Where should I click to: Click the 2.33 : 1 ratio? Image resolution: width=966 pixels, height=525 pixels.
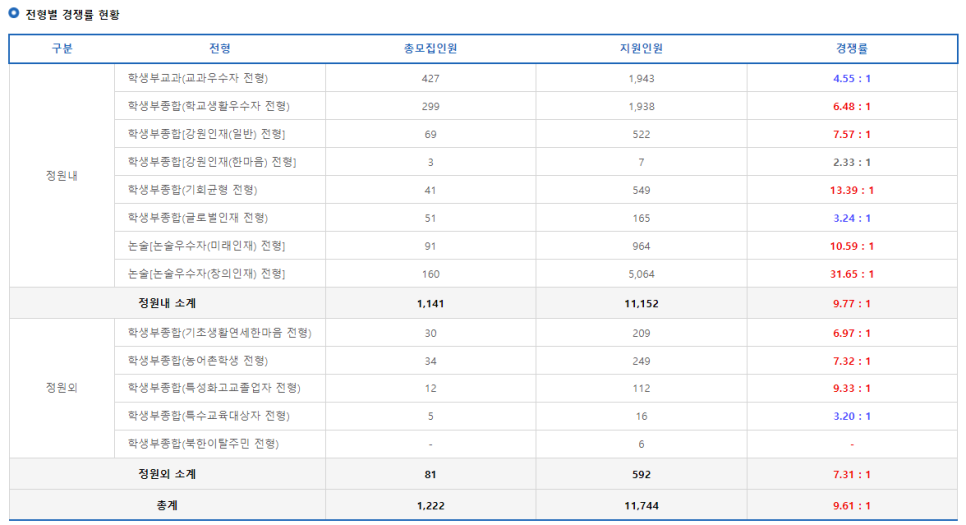pyautogui.click(x=852, y=162)
